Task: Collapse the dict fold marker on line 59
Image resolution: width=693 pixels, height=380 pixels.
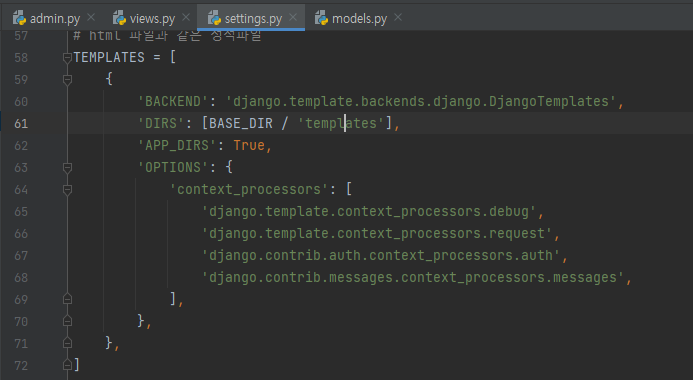Action: pos(67,80)
